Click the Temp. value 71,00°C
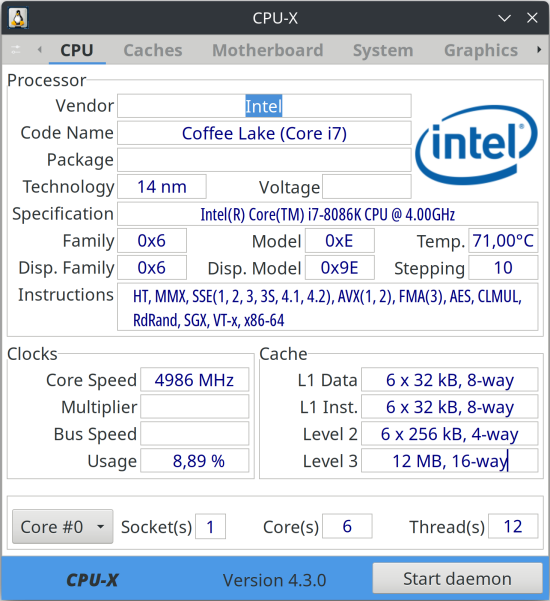The image size is (550, 601). [503, 241]
